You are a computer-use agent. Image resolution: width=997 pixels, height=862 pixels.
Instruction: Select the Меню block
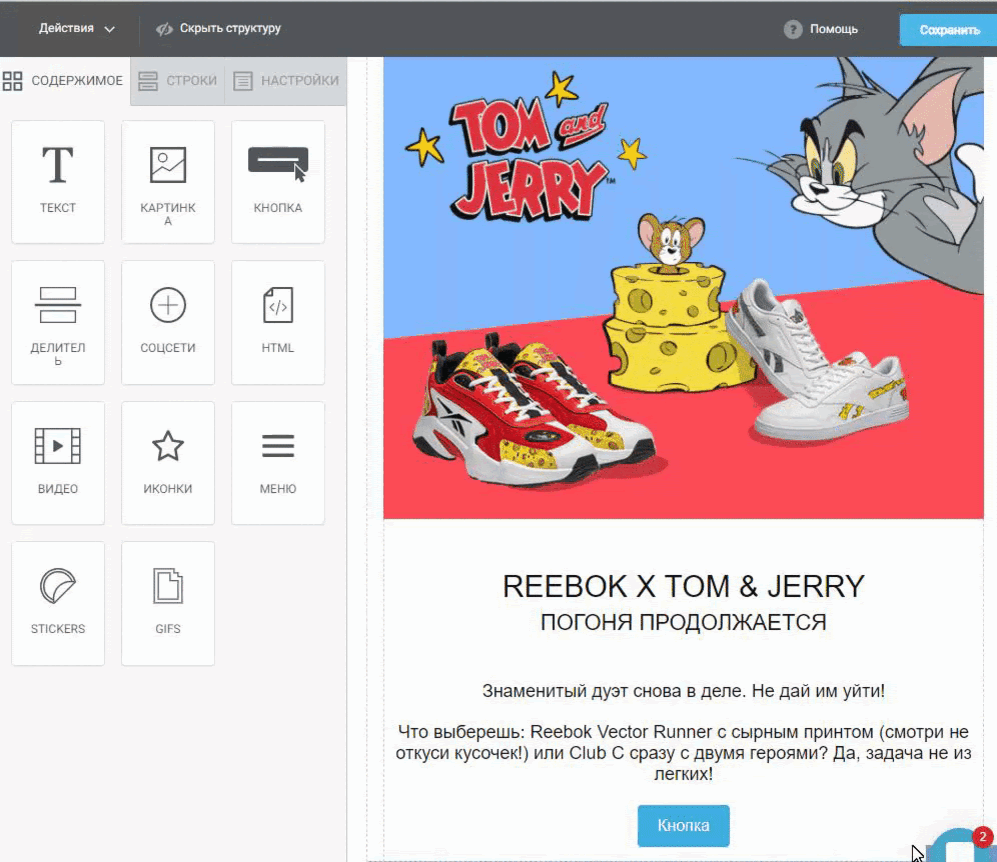pyautogui.click(x=278, y=463)
